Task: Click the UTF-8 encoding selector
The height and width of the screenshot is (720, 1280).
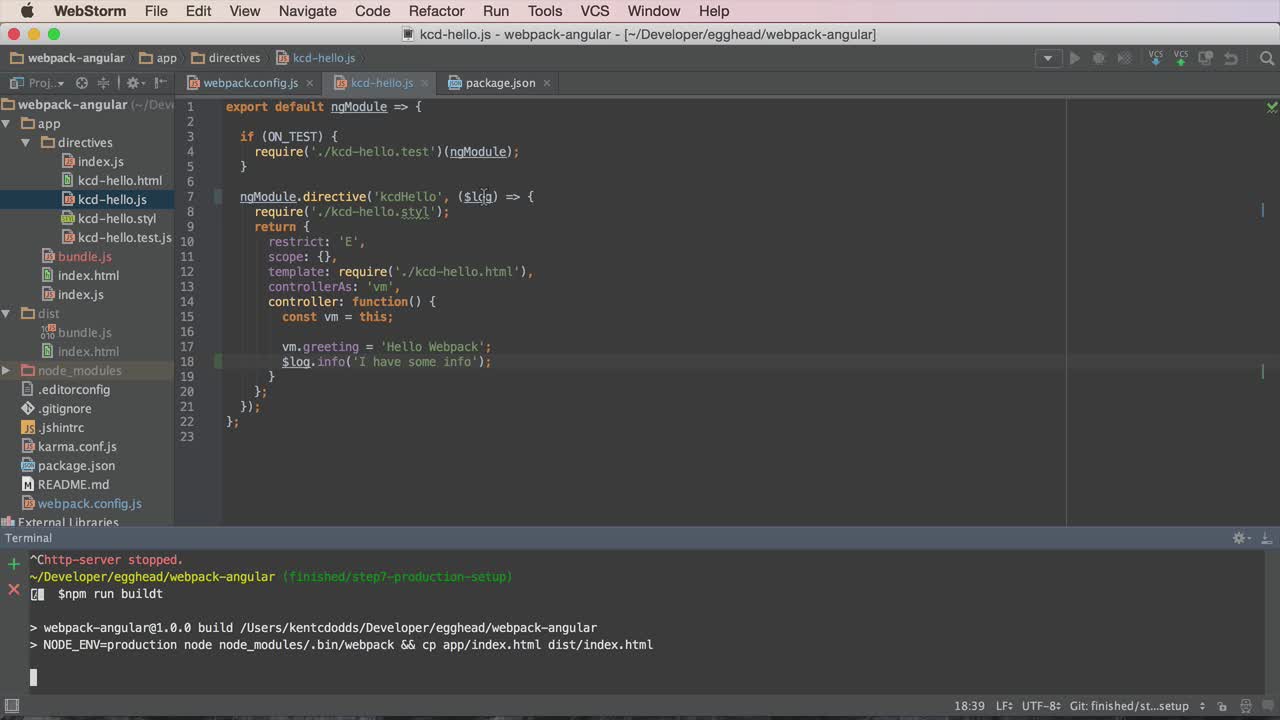Action: click(x=1044, y=706)
